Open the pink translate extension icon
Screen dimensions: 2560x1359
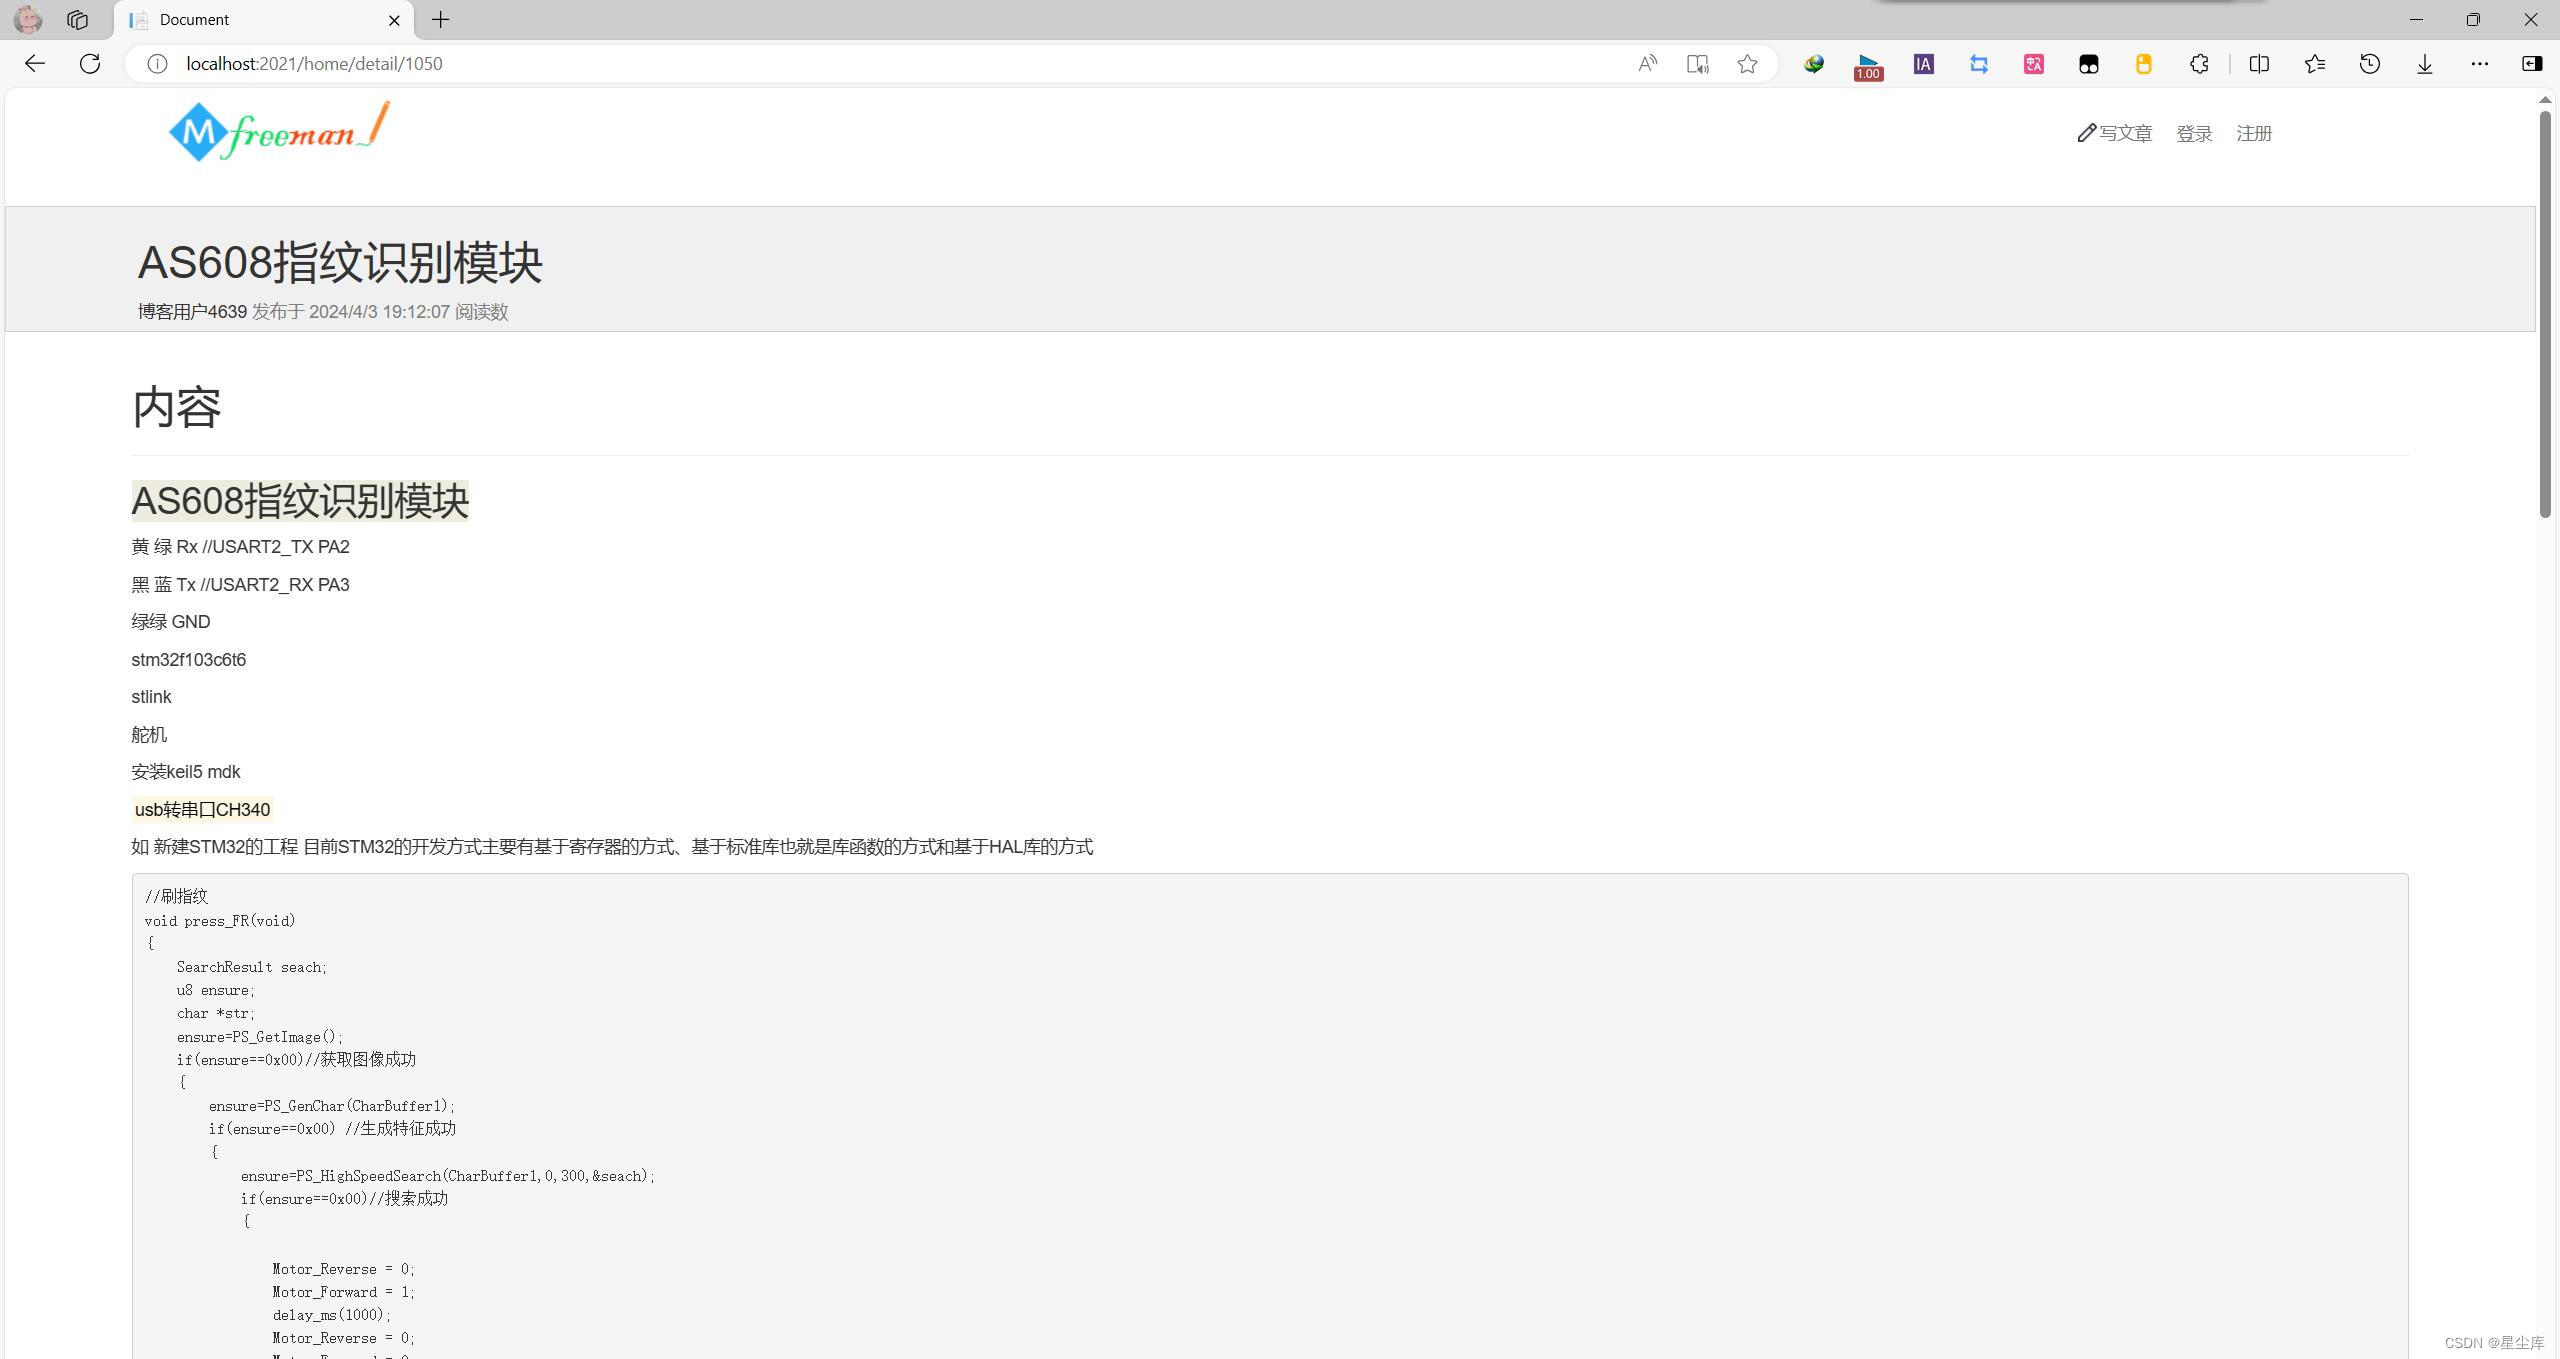pos(2033,64)
